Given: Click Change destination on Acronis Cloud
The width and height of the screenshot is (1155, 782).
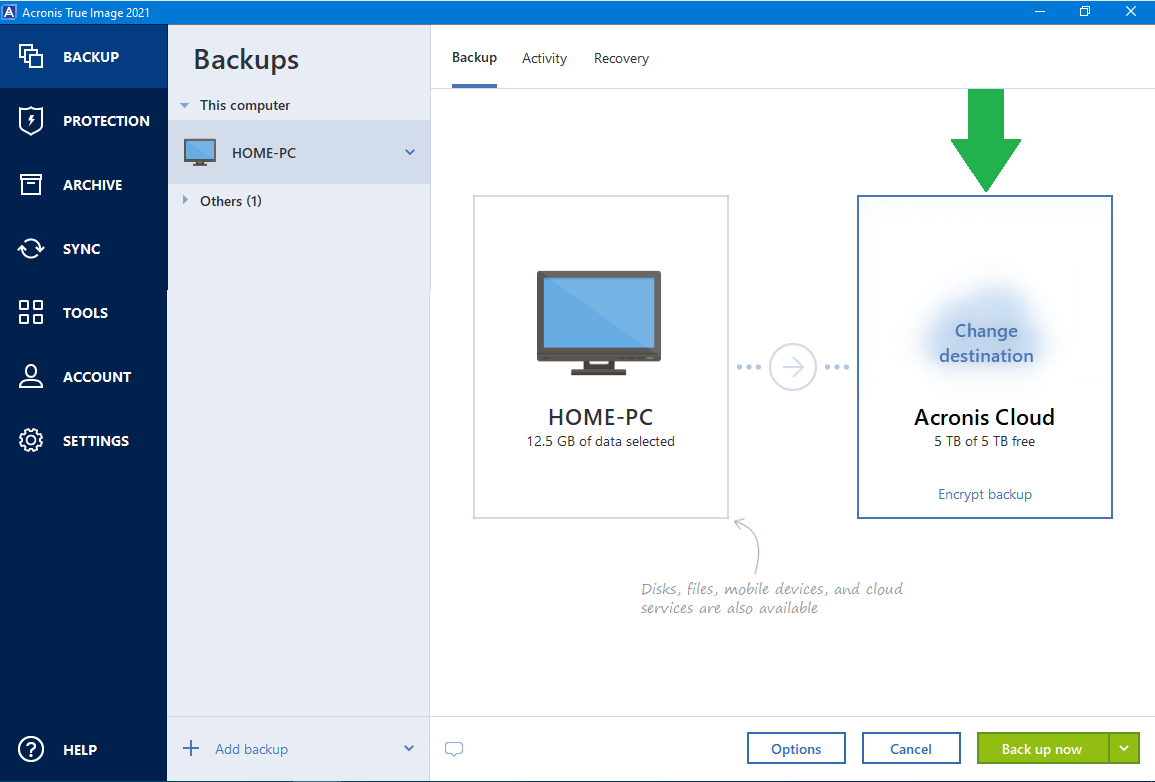Looking at the screenshot, I should point(985,343).
